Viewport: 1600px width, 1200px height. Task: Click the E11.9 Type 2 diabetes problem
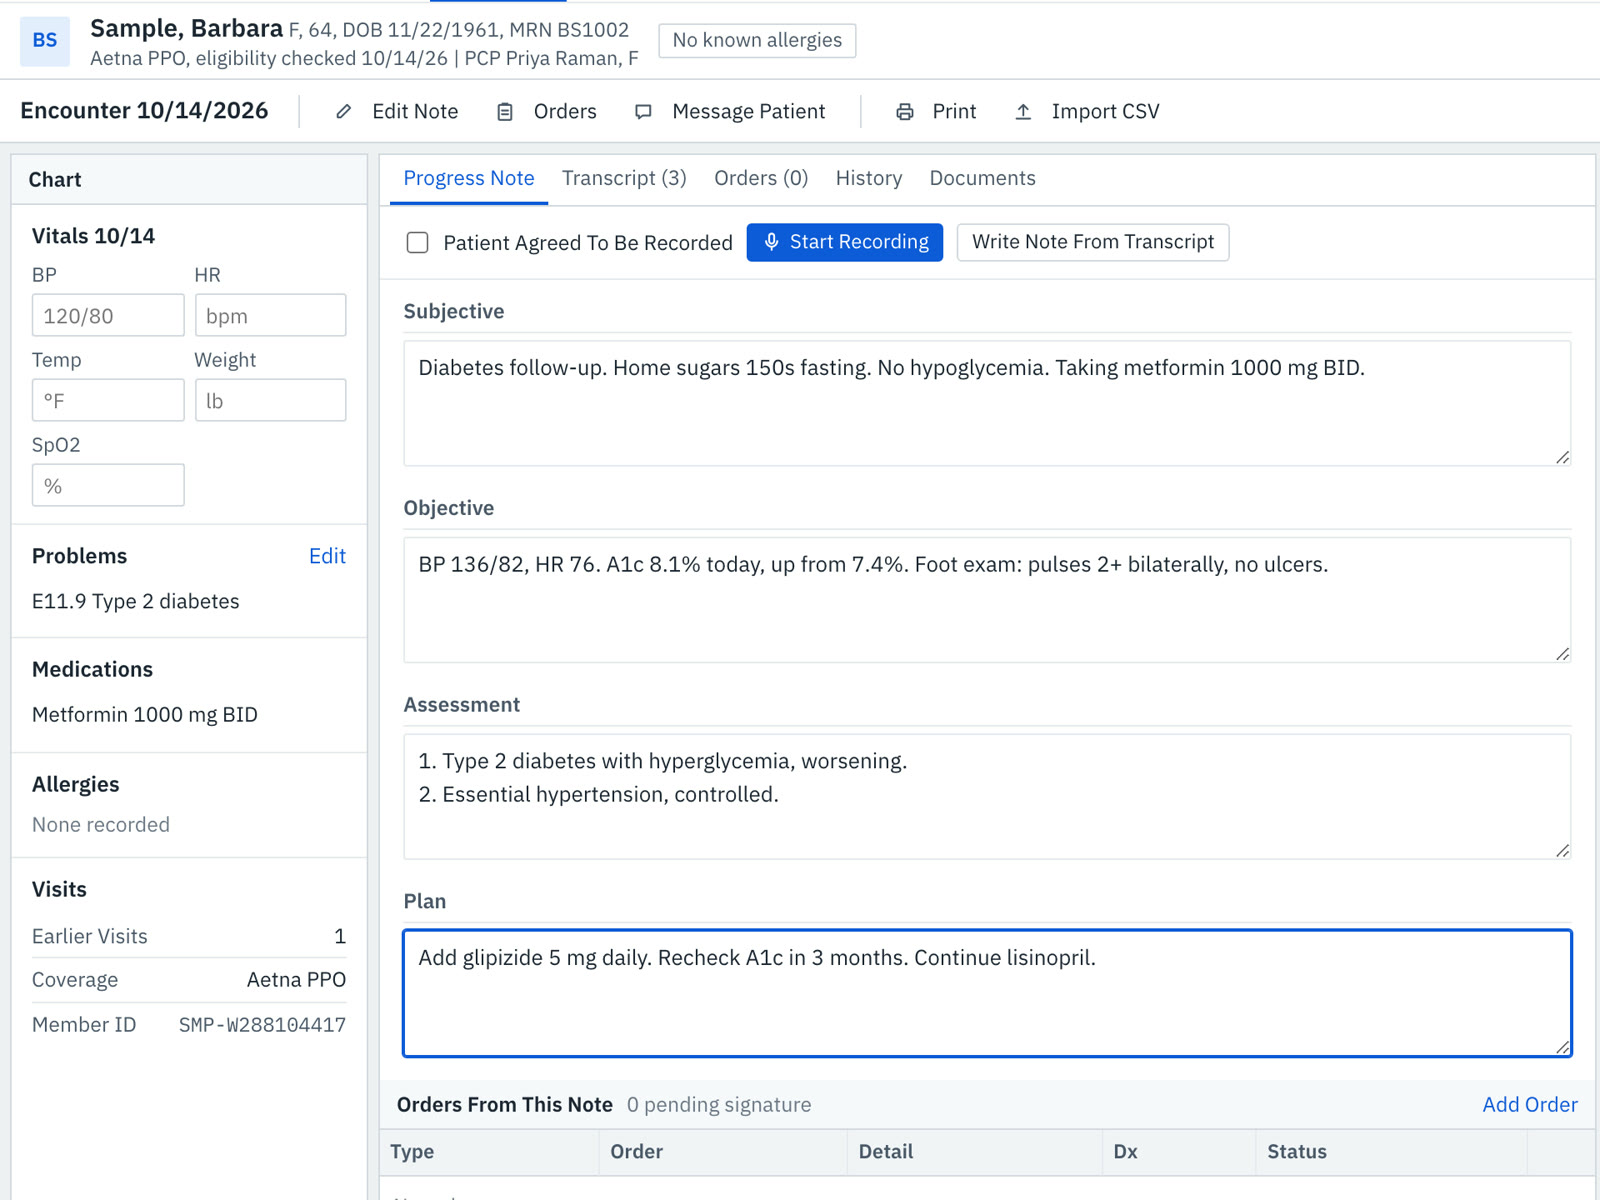click(x=136, y=602)
